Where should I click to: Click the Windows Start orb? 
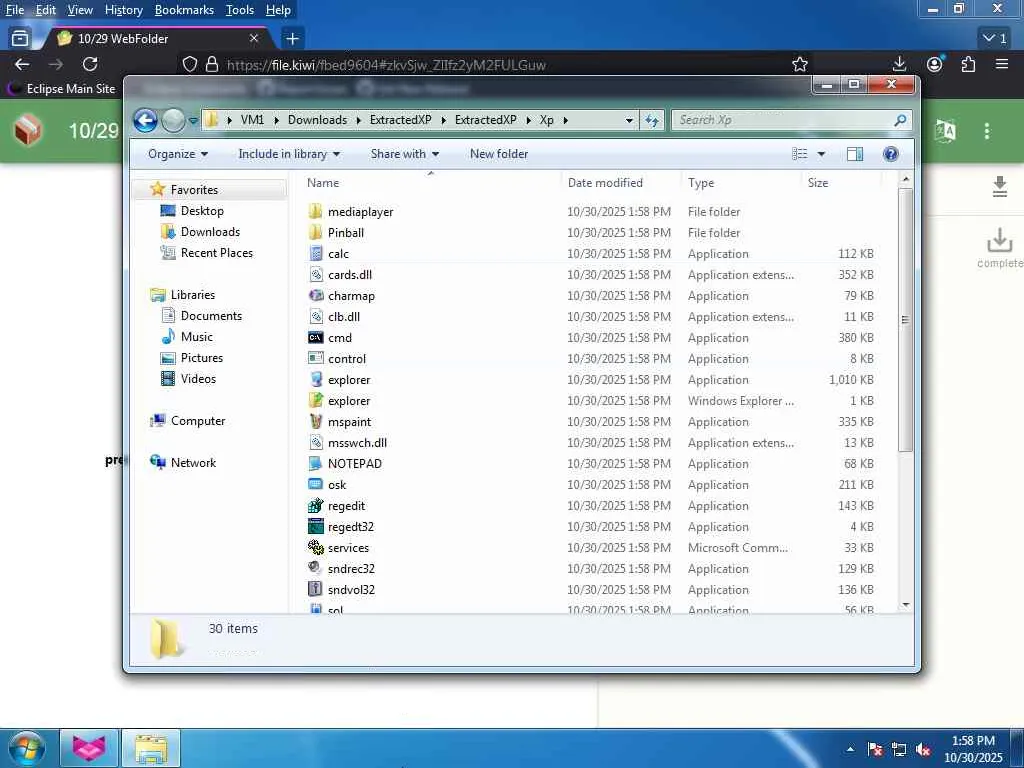27,748
